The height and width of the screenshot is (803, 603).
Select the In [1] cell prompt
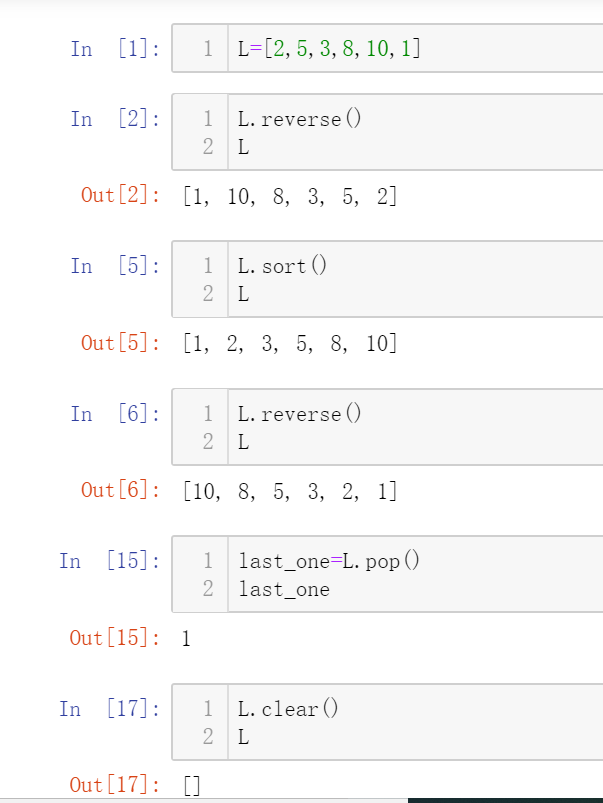115,48
